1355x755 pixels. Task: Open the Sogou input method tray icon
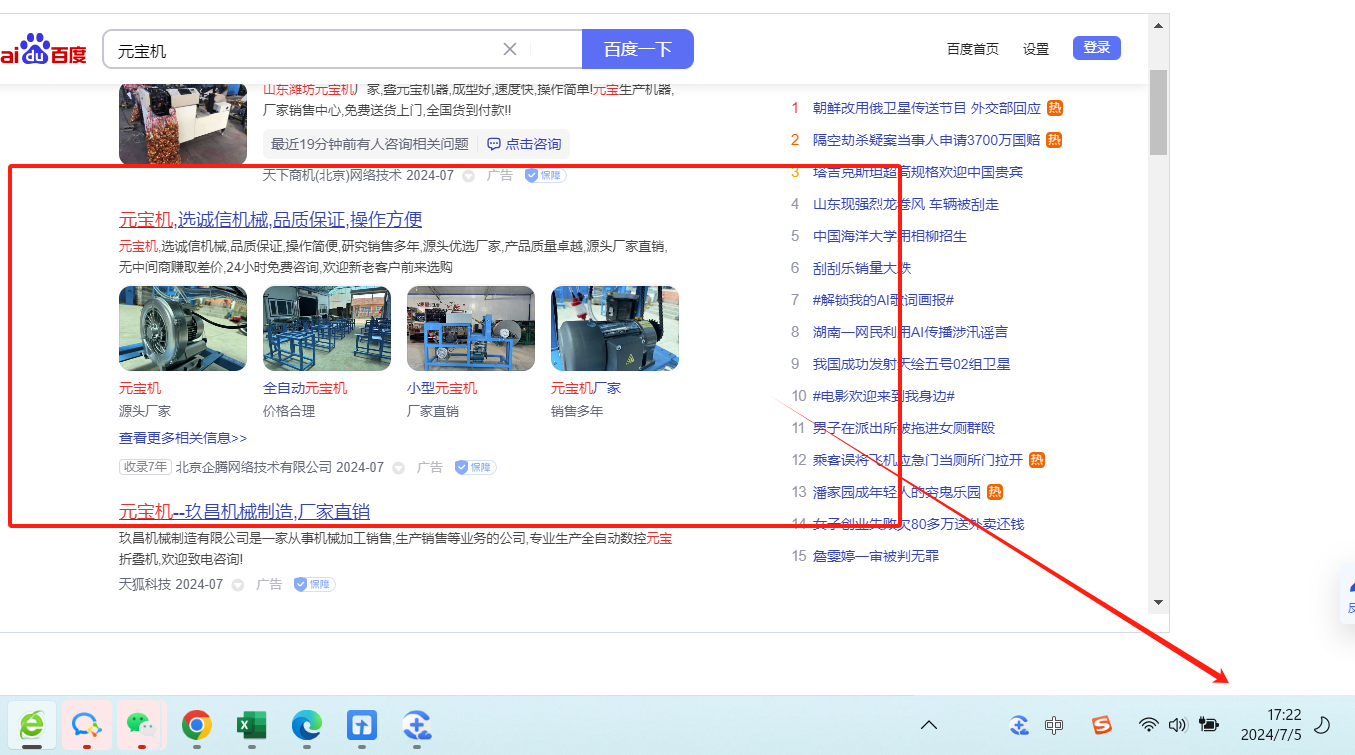(1101, 725)
